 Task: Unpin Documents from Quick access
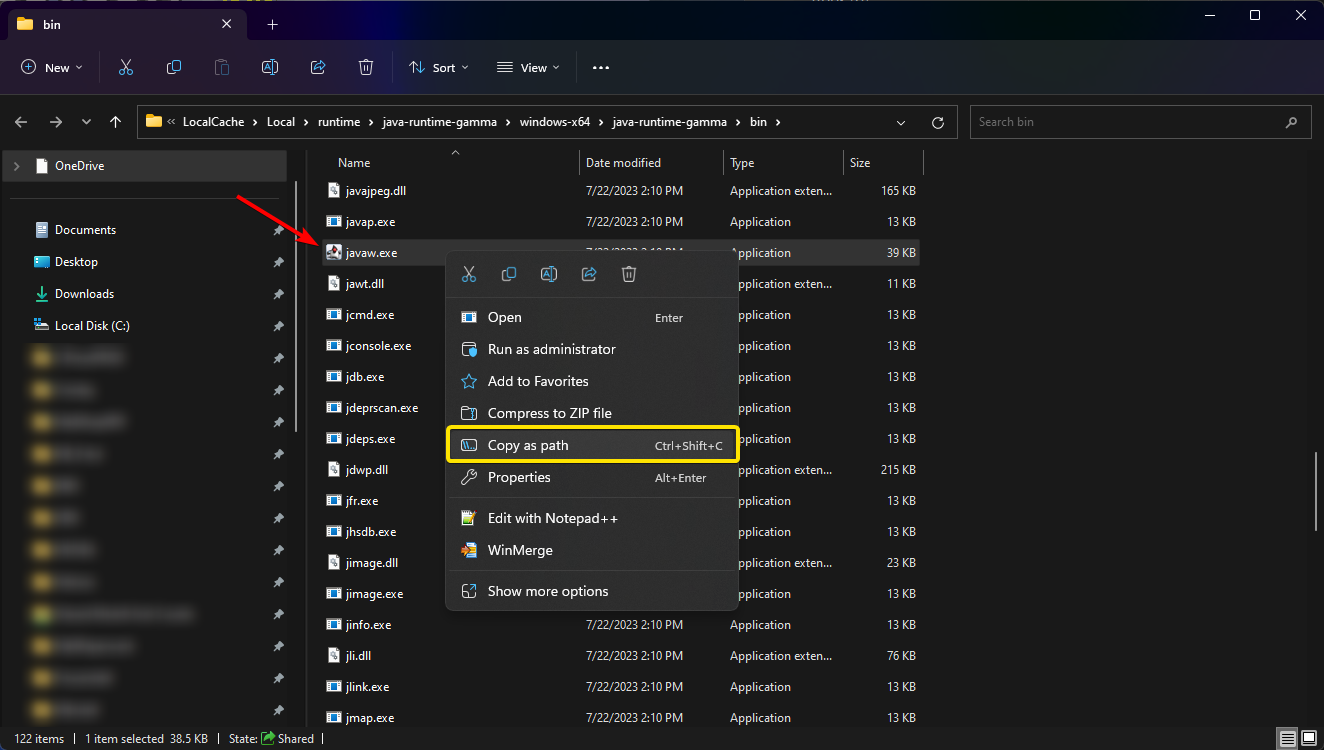click(278, 230)
